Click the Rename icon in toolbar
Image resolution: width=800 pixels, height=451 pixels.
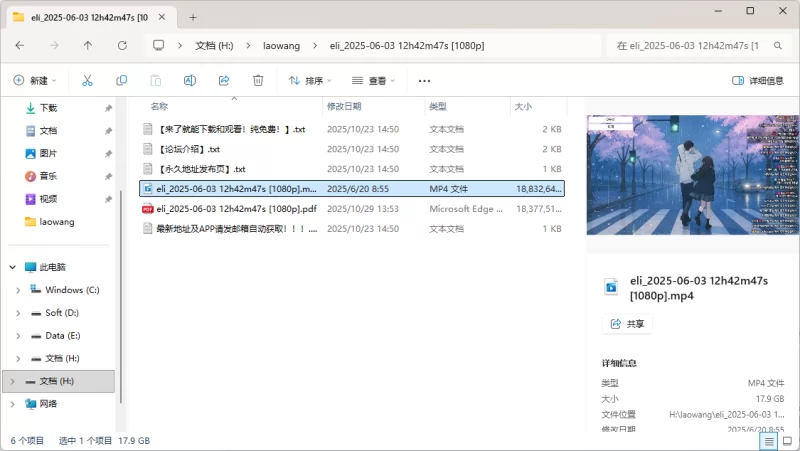(x=189, y=80)
